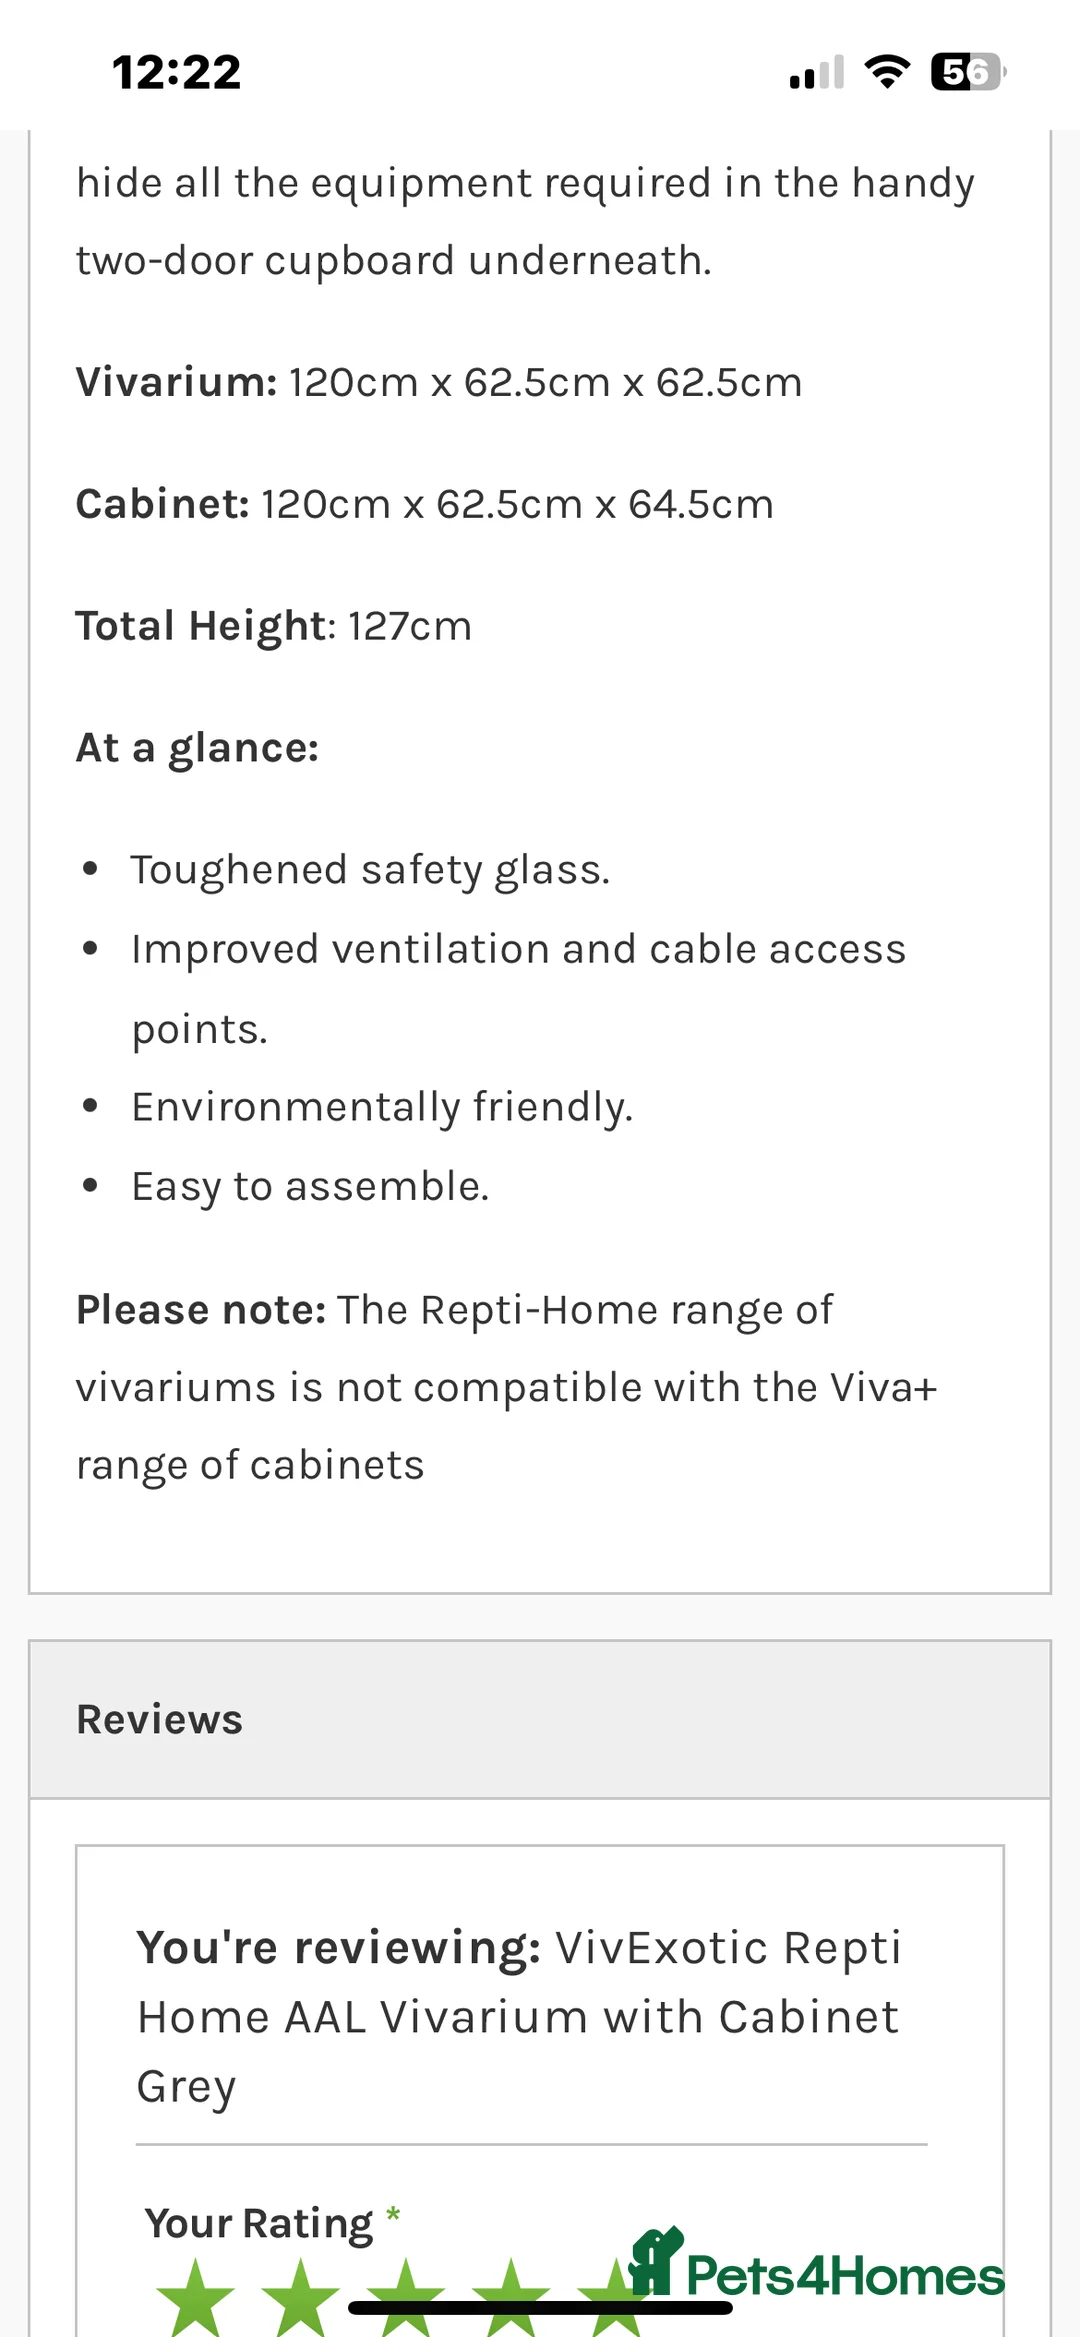This screenshot has height=2337, width=1080.
Task: Tap the "Your Rating" label
Action: point(259,2223)
